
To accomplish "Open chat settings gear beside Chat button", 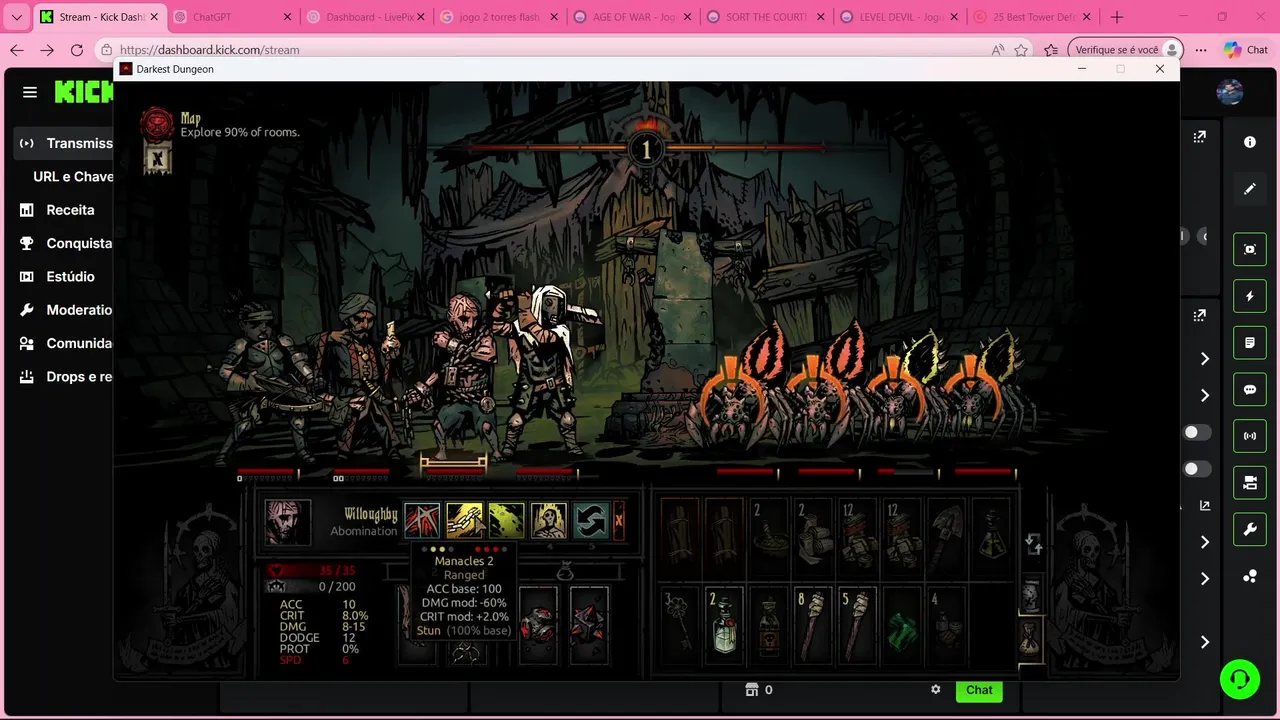I will coord(936,689).
